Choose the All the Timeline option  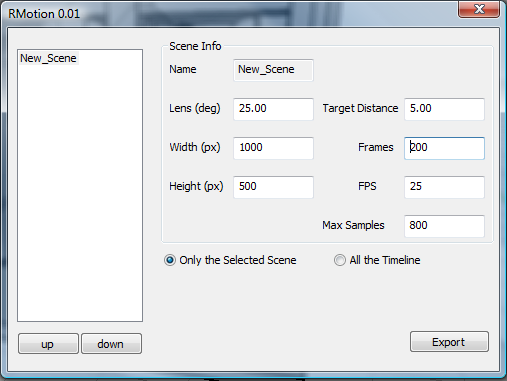[340, 260]
